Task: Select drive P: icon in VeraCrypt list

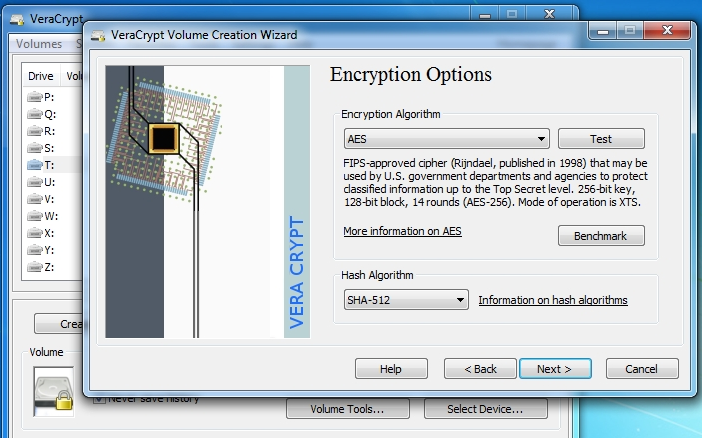Action: tap(34, 97)
